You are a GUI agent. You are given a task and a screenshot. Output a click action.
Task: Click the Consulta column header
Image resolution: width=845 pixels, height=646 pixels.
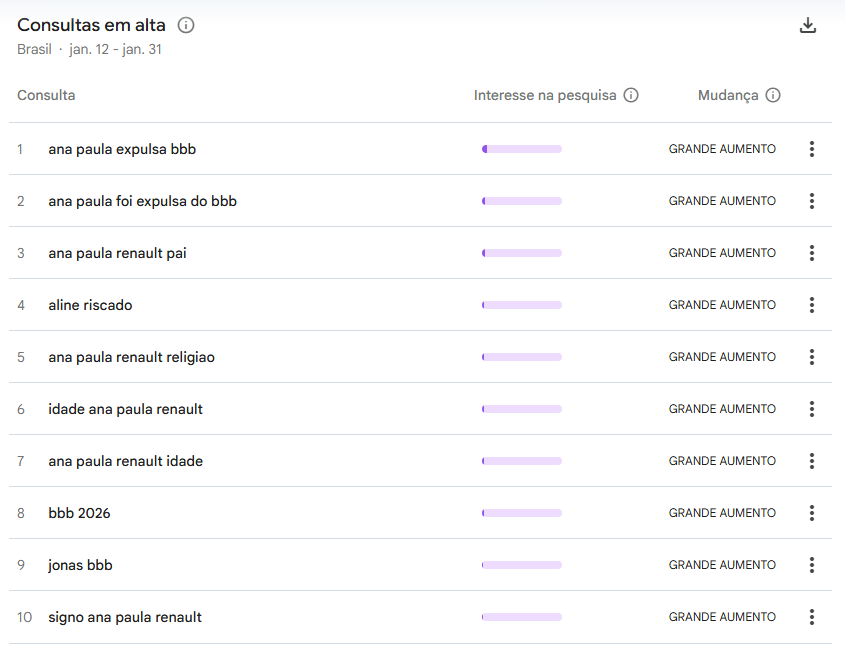click(46, 95)
